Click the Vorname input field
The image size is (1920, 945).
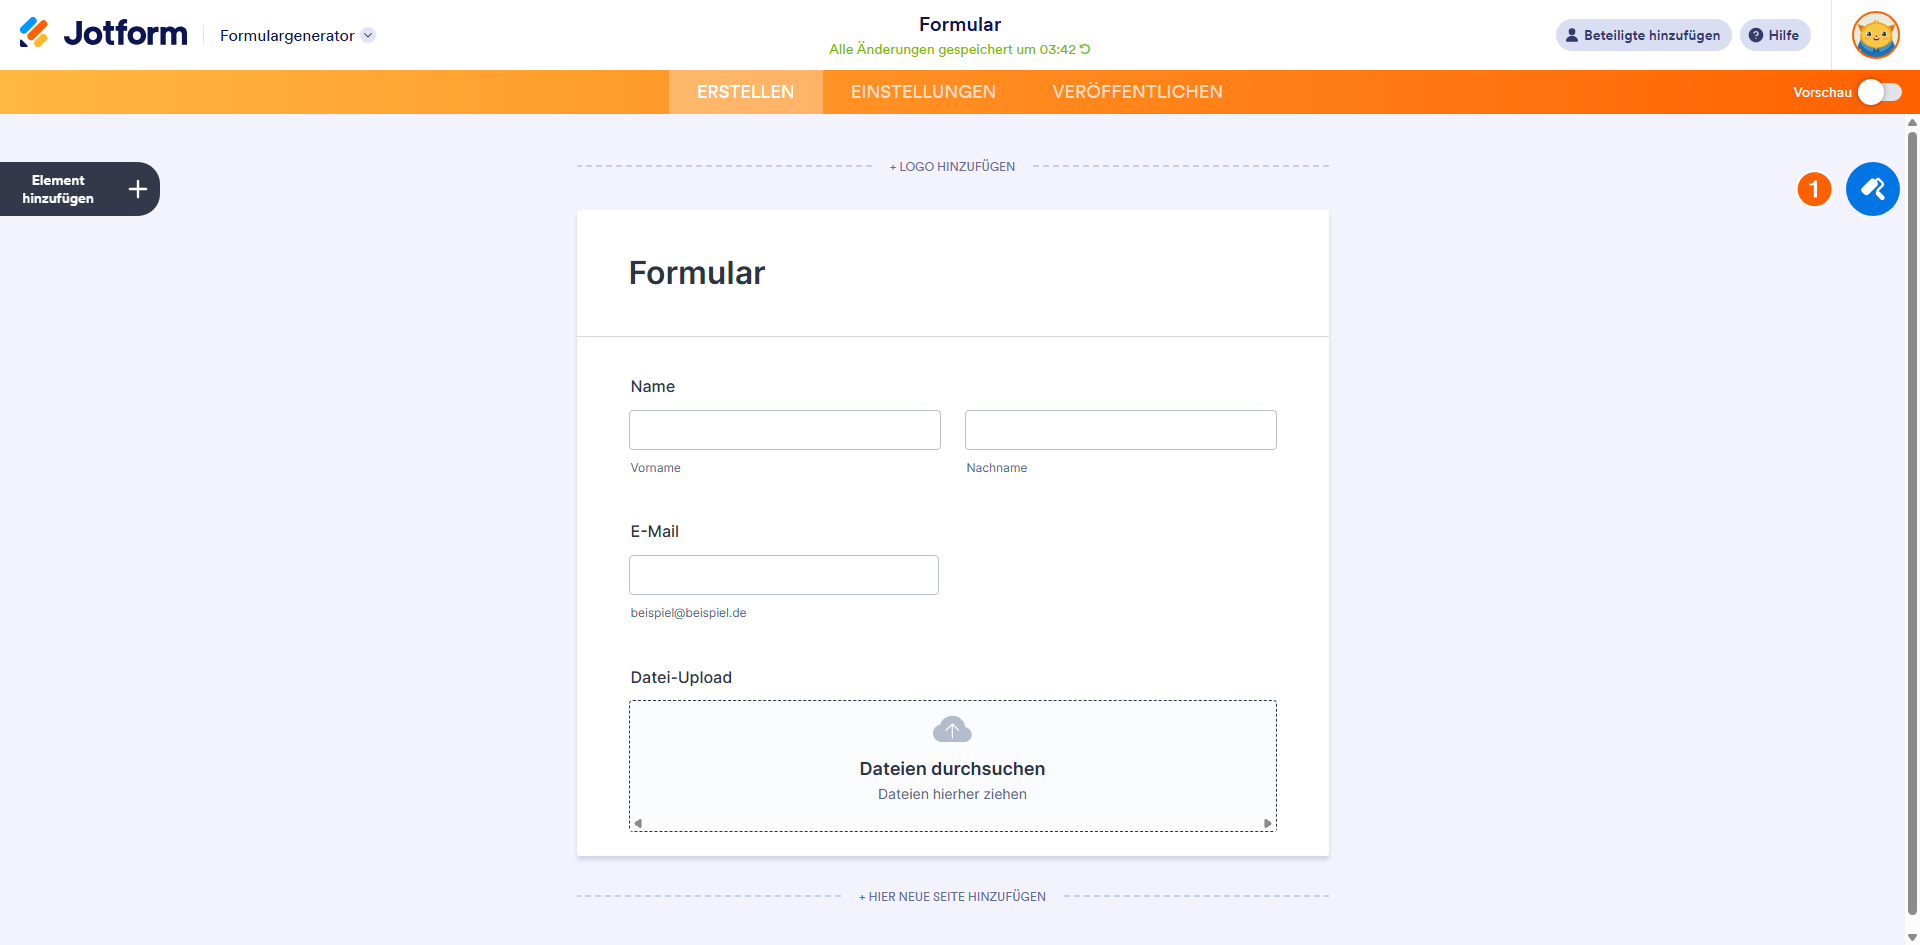point(784,430)
